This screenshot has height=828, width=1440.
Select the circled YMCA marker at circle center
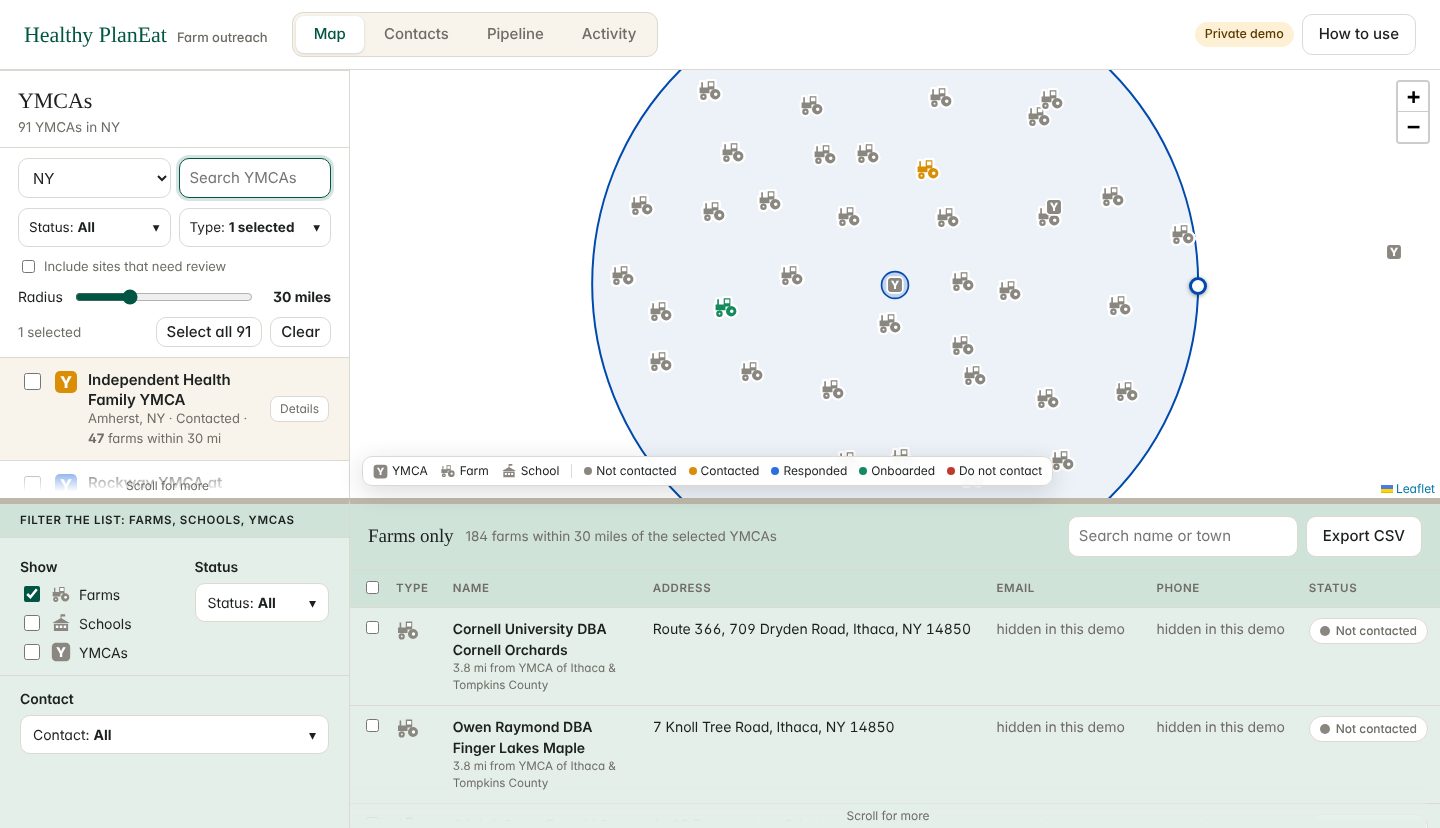895,285
